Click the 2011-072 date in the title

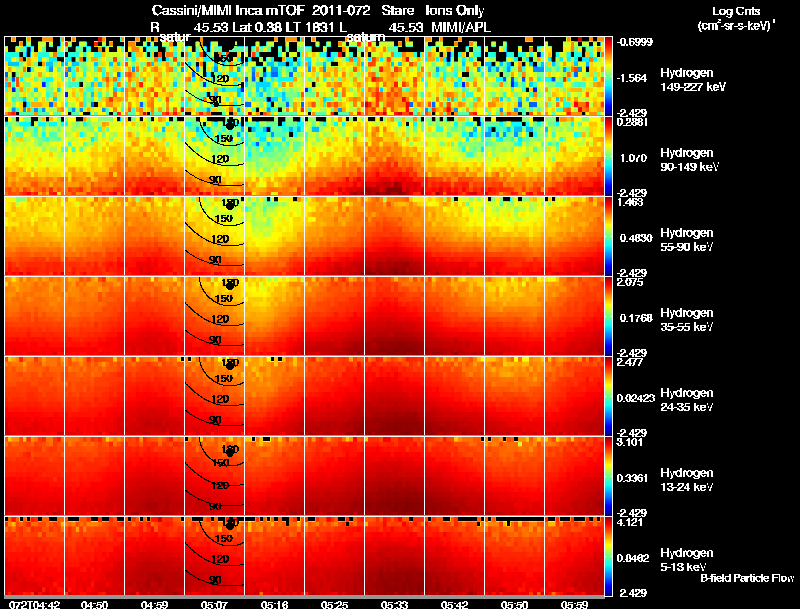341,11
